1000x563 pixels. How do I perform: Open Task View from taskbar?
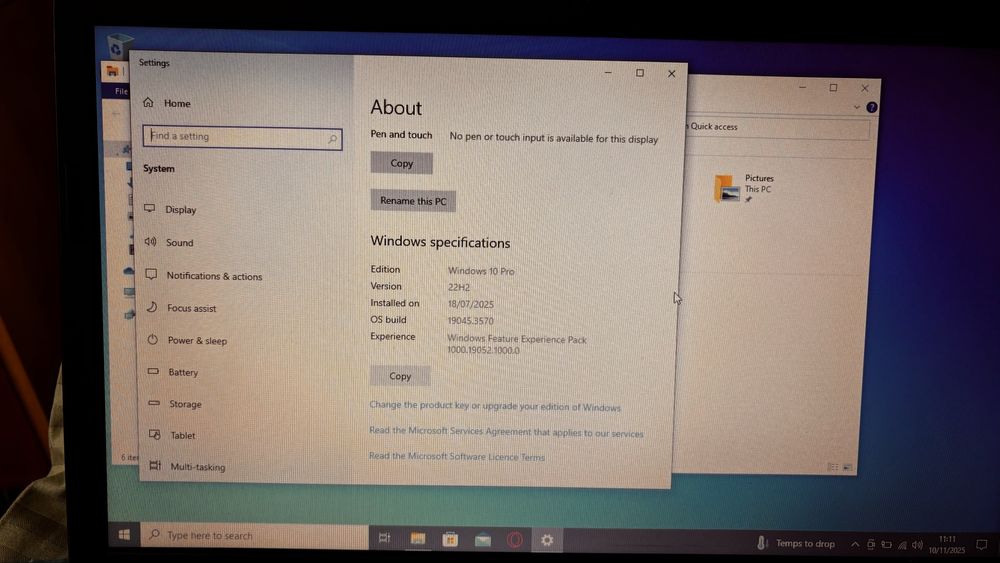pyautogui.click(x=385, y=538)
